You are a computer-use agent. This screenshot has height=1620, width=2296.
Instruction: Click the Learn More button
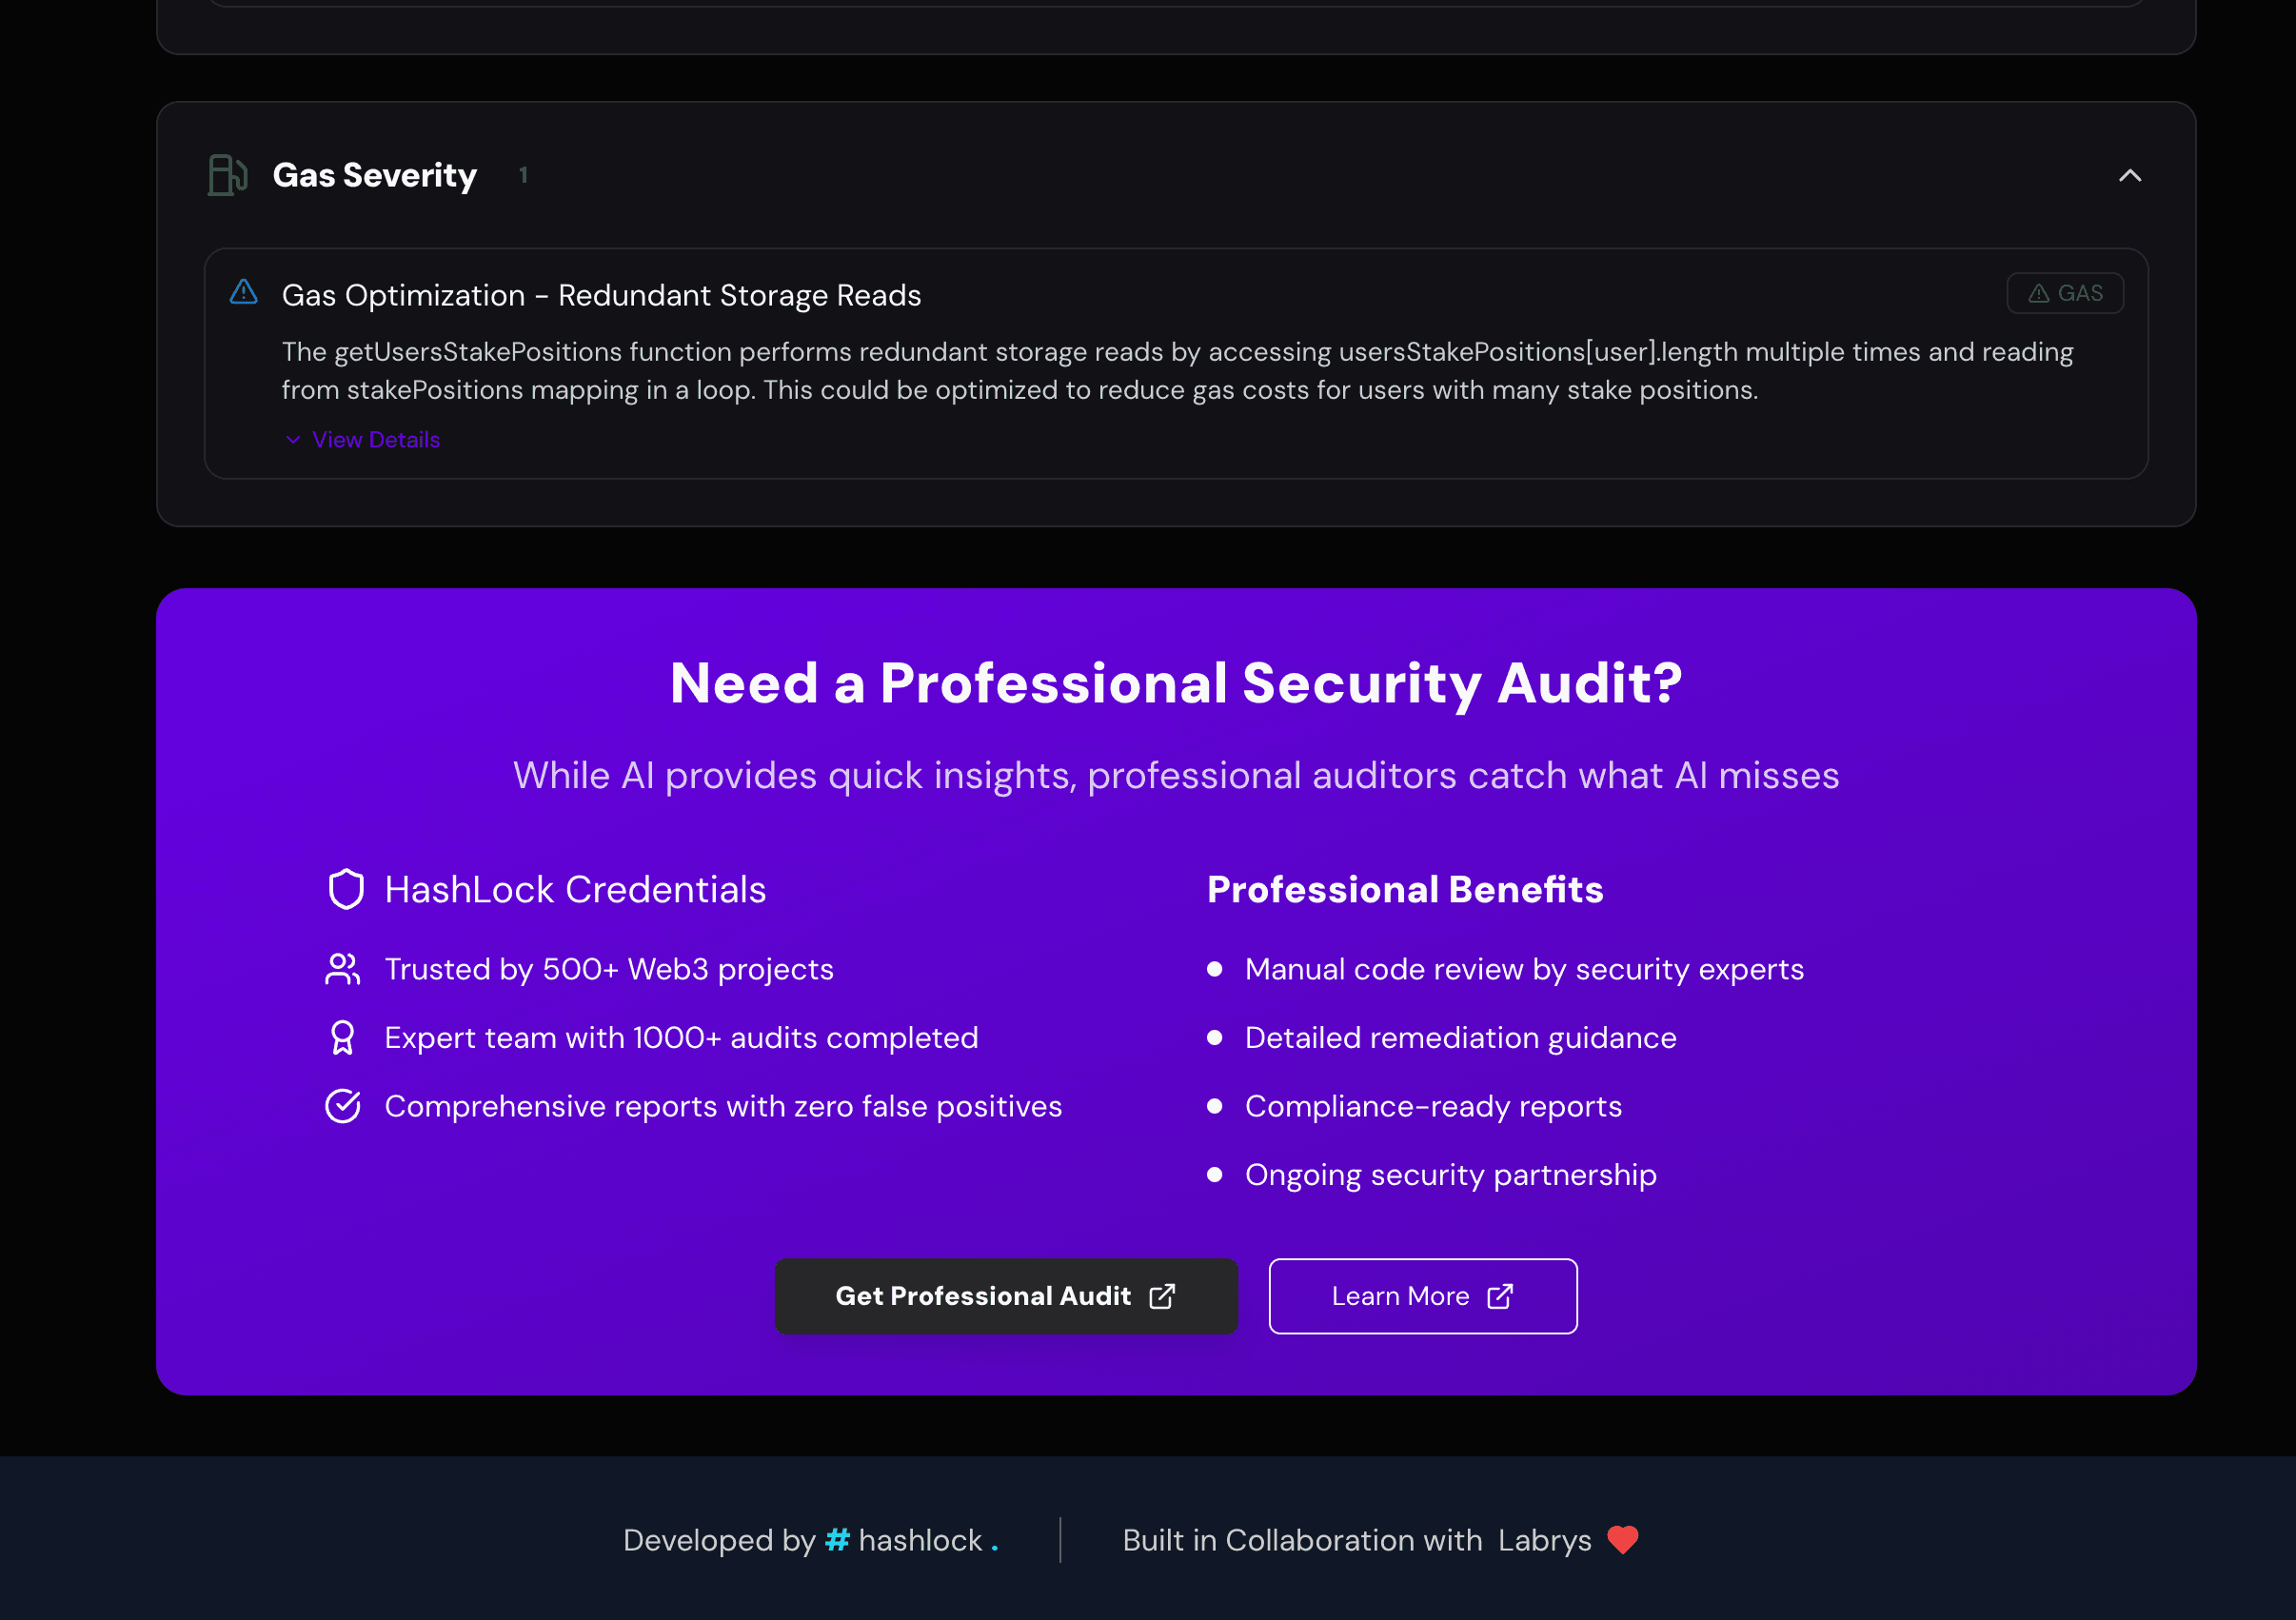(x=1423, y=1296)
